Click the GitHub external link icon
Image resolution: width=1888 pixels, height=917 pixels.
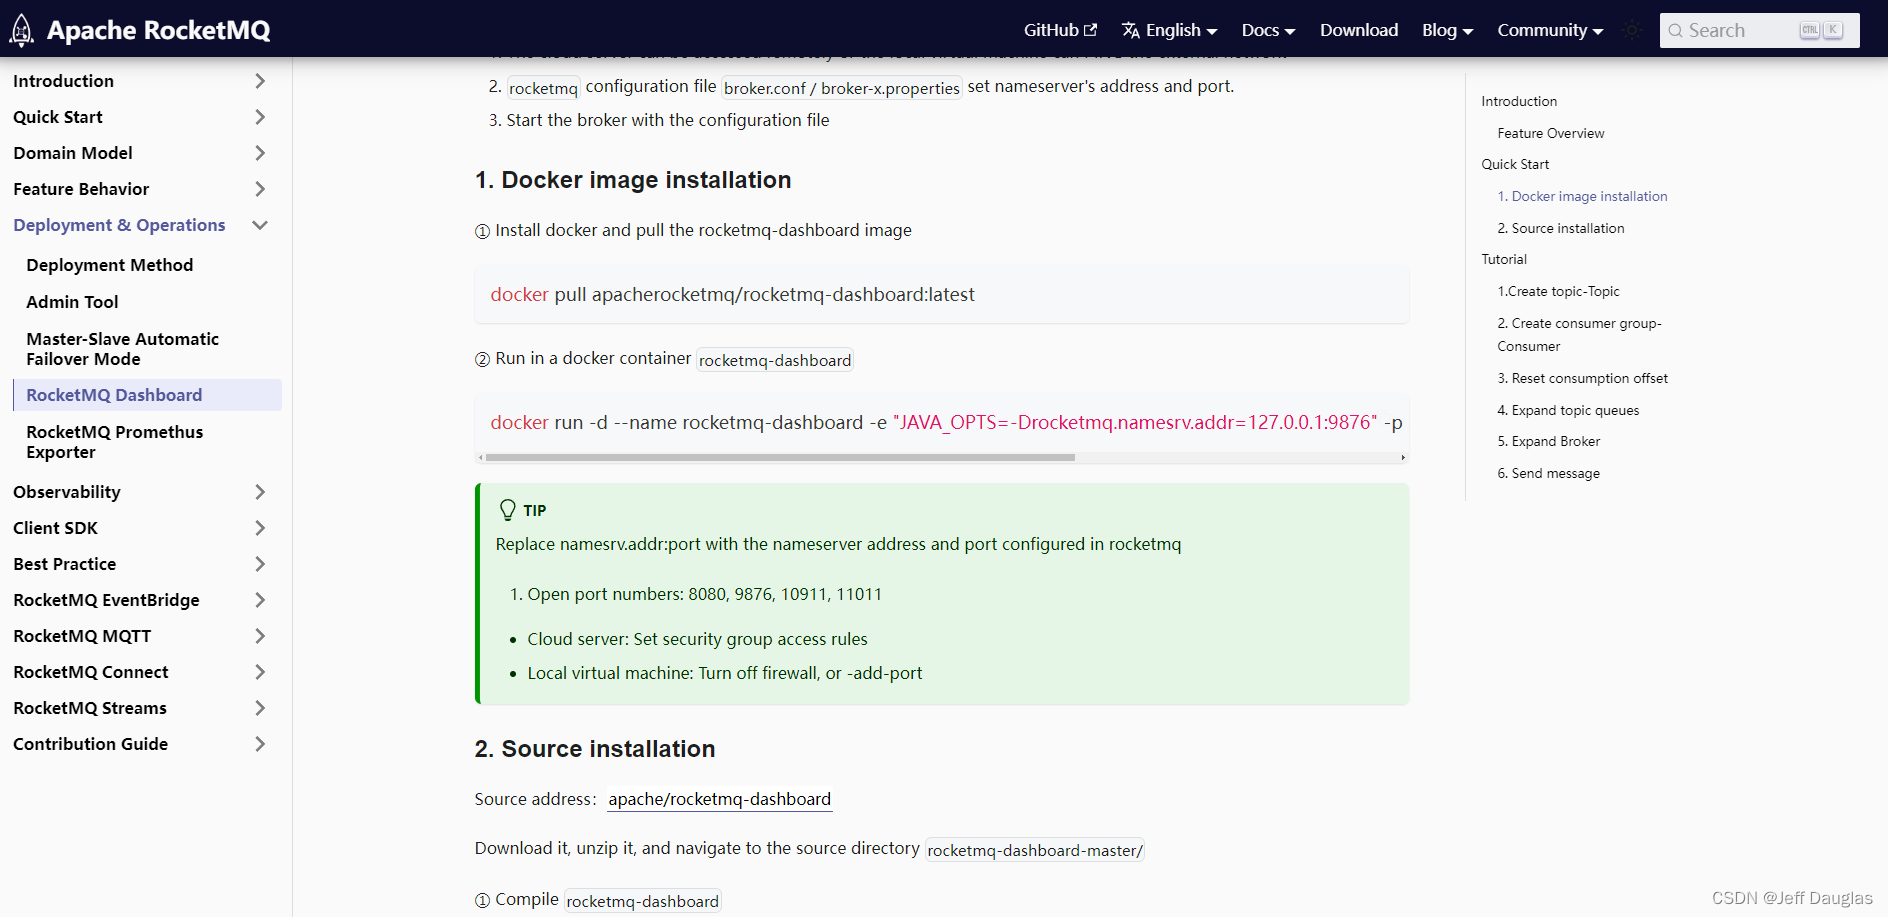(1090, 29)
